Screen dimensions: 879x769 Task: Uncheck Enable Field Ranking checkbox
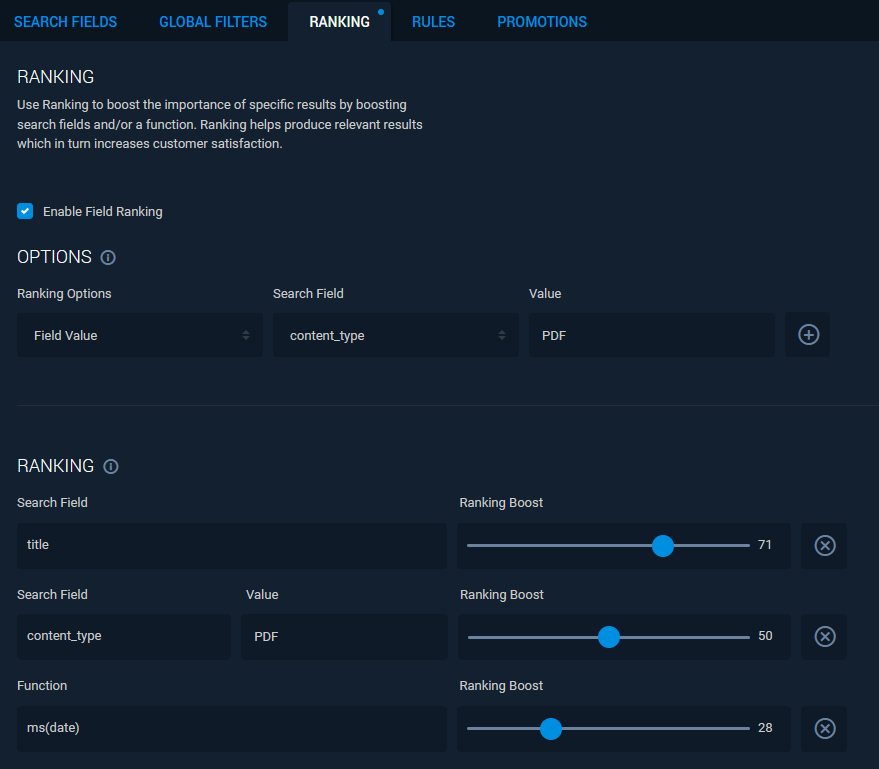25,211
